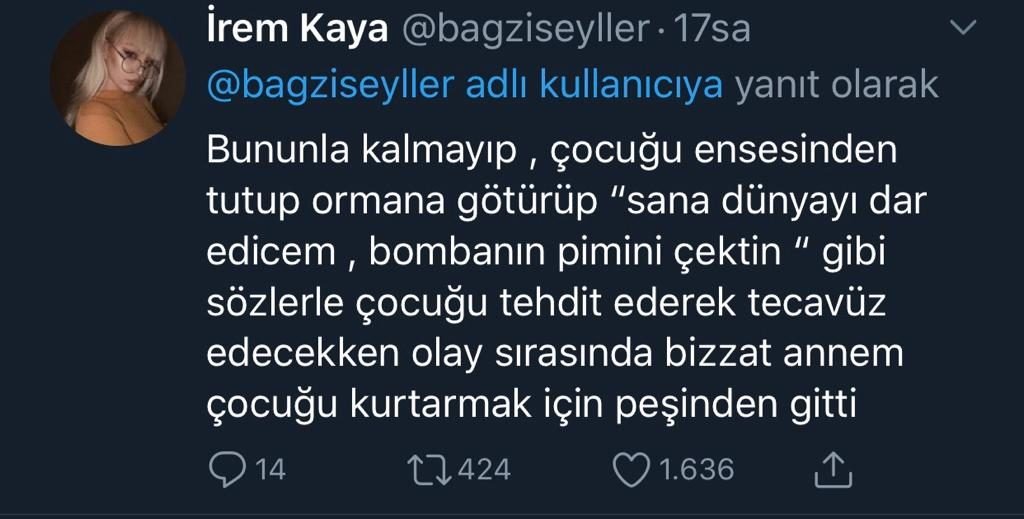Screen dimensions: 1024x519
Task: Click the reply speech bubble icon
Action: pyautogui.click(x=227, y=469)
